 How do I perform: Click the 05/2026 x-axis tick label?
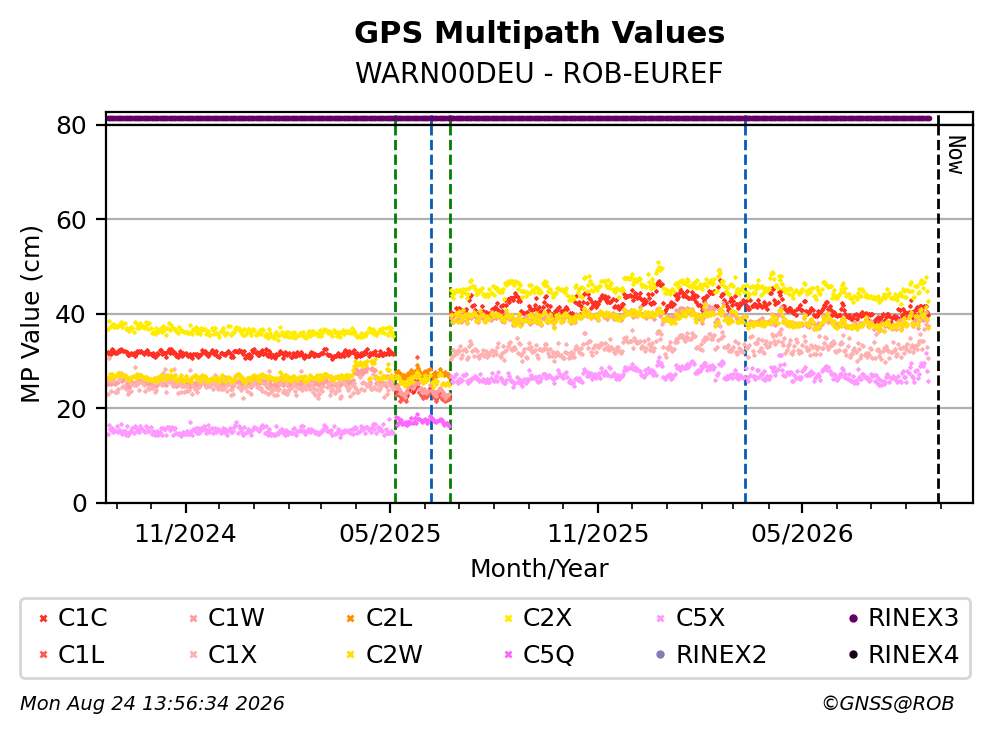(x=802, y=534)
